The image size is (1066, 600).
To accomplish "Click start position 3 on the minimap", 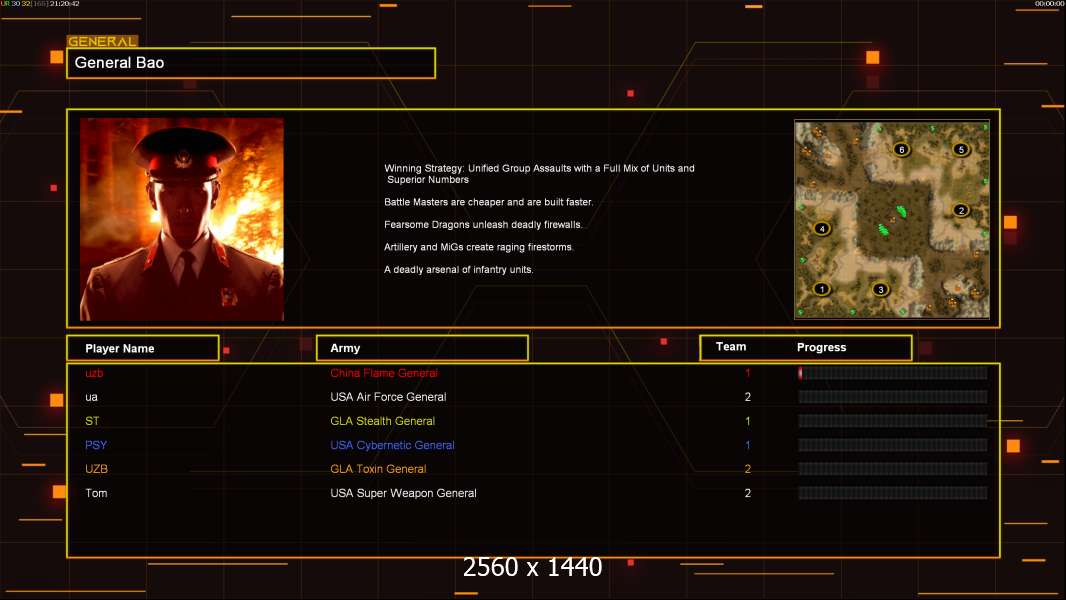I will point(880,290).
